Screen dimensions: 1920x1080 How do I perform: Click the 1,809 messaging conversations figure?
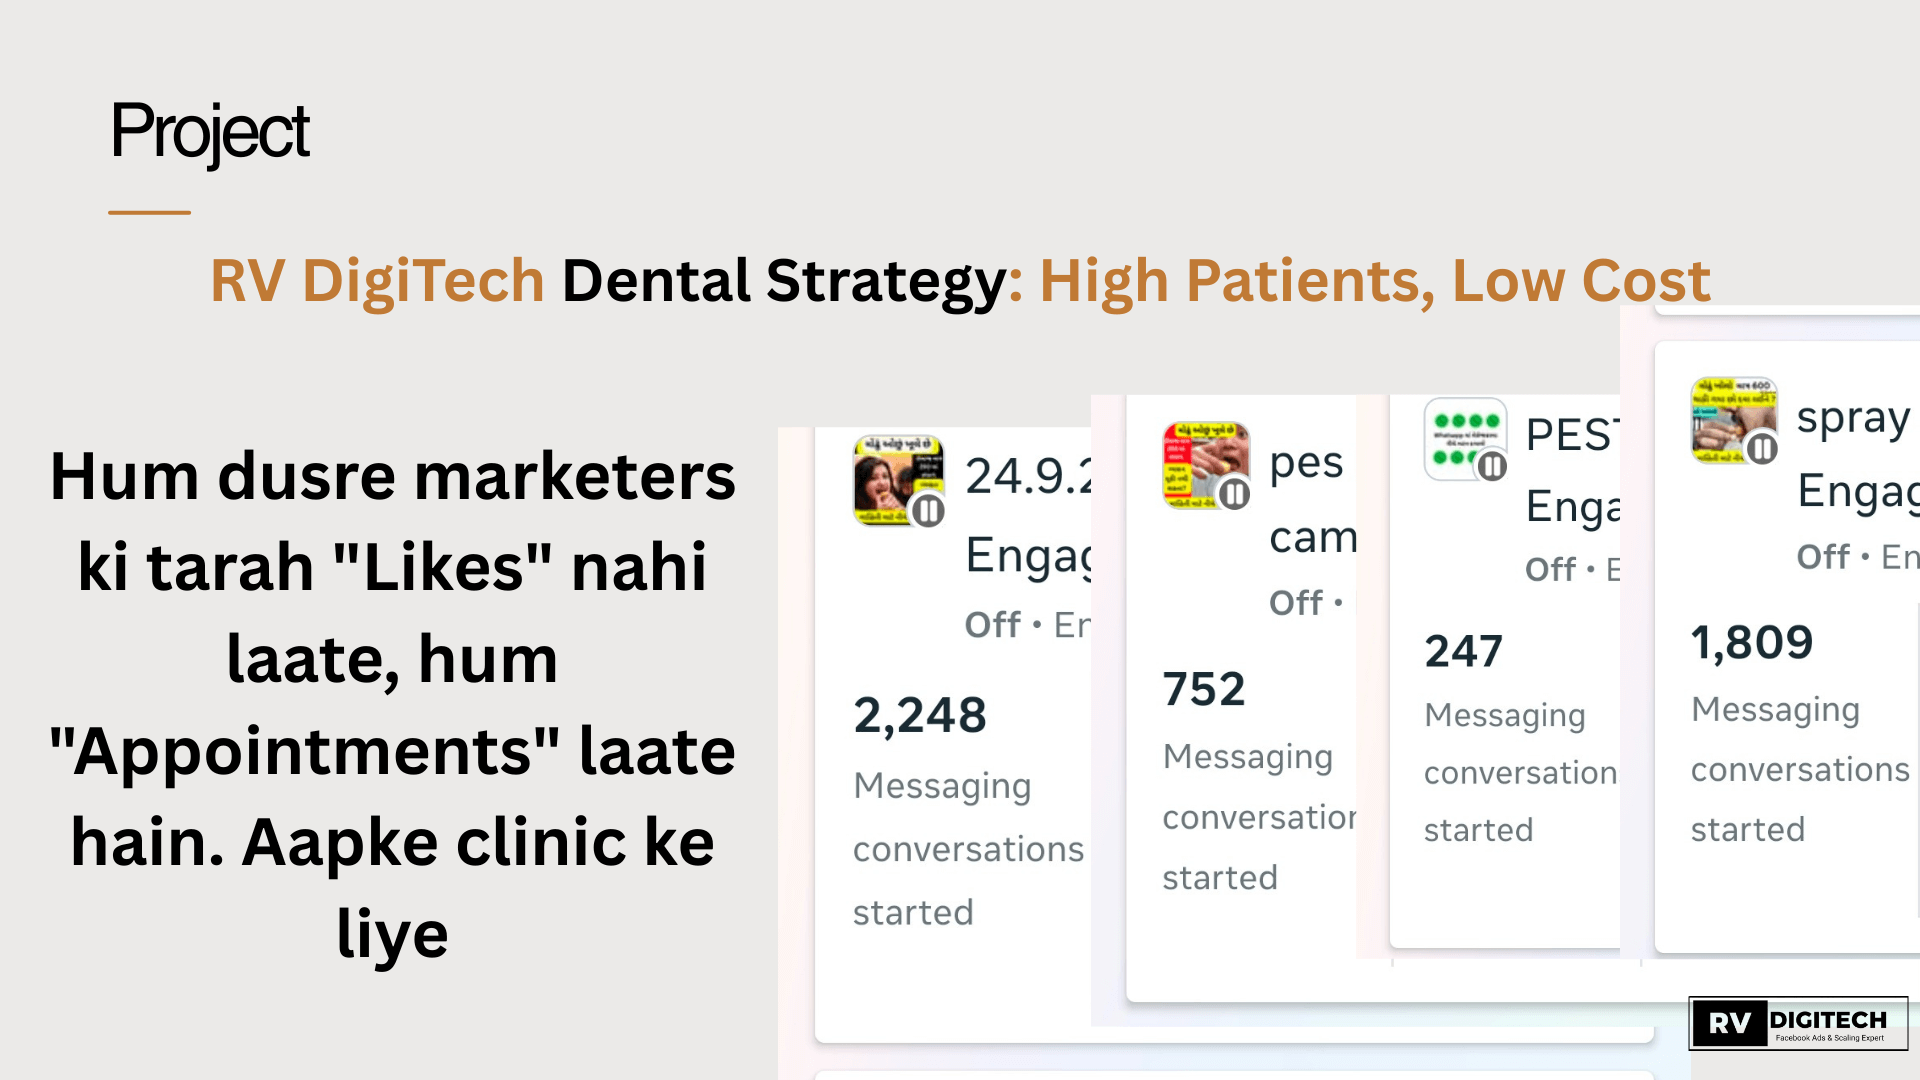tap(1752, 642)
